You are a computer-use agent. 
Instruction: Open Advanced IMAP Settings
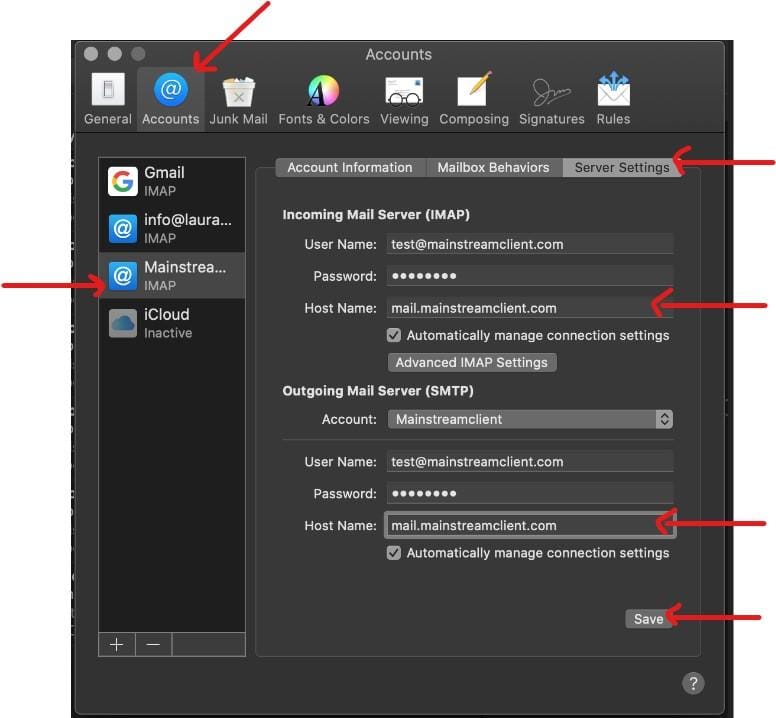472,362
